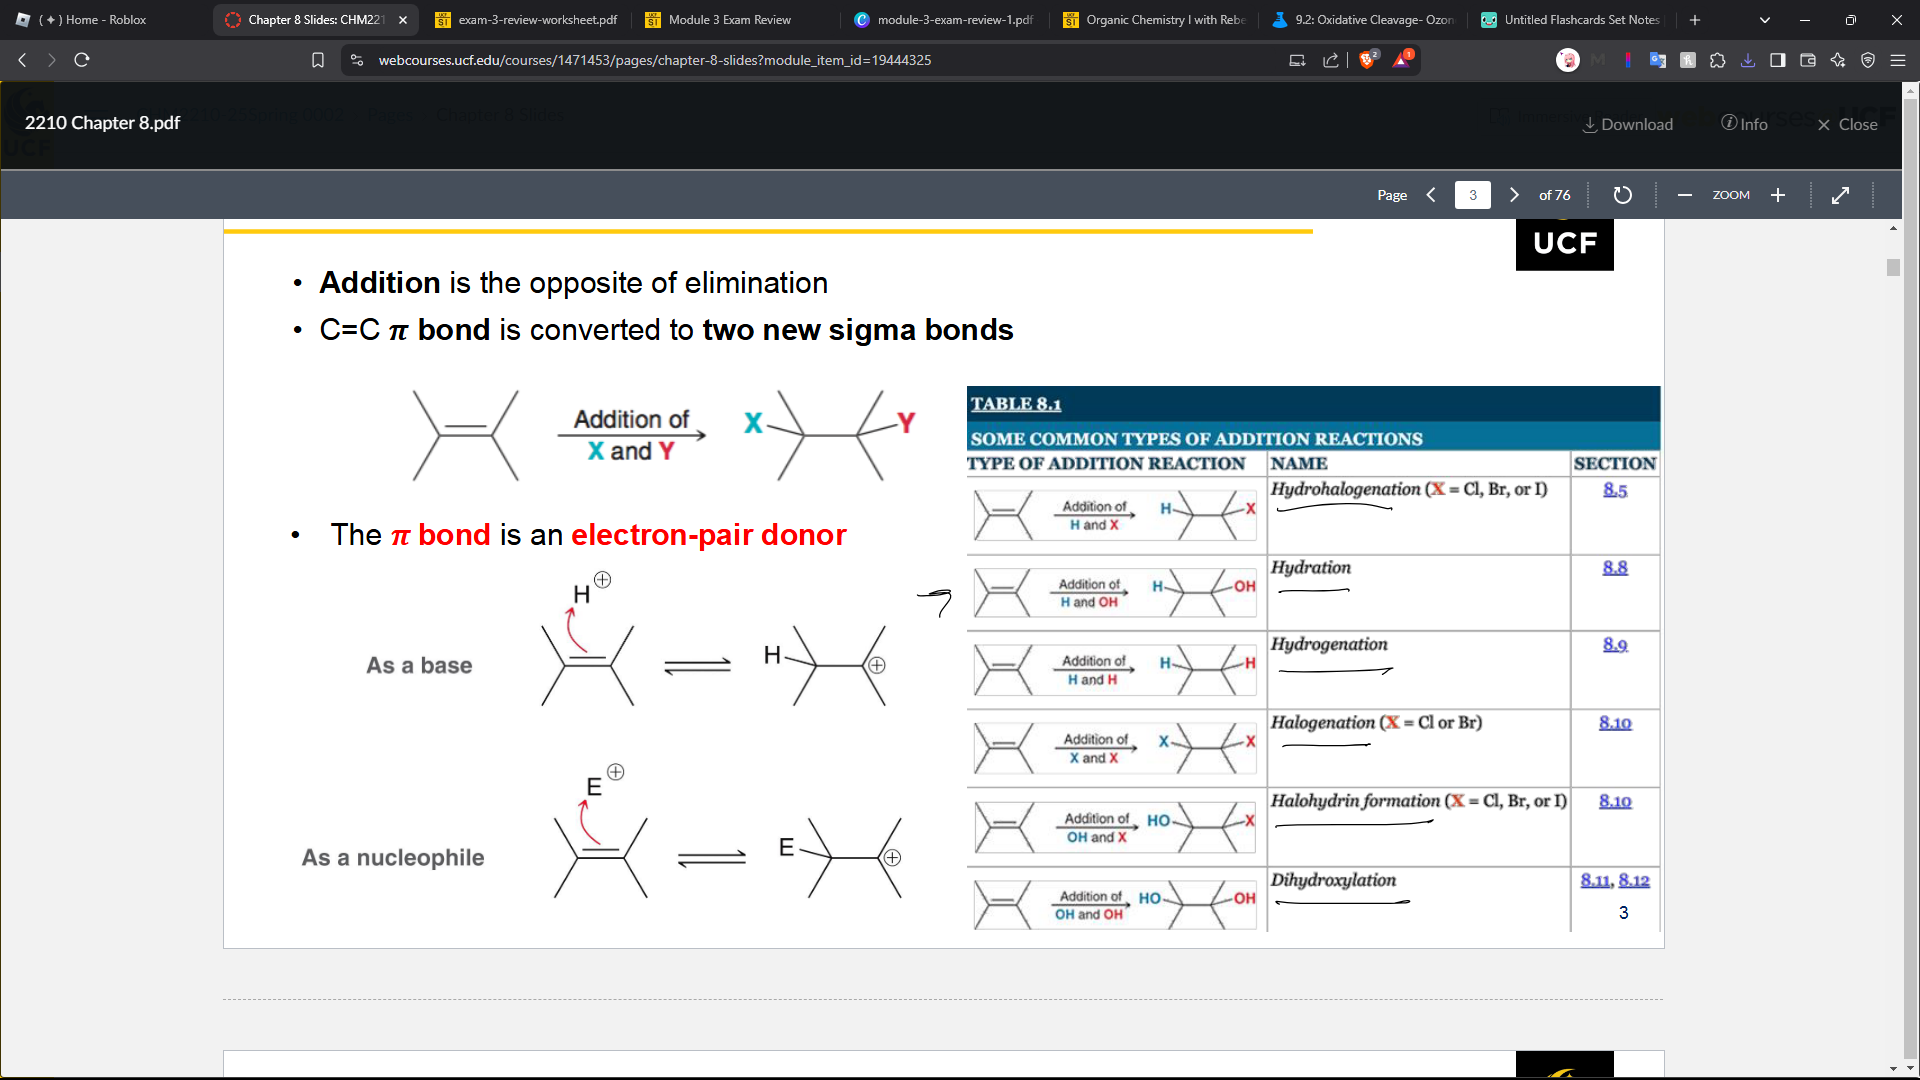Rotate the PDF page
The width and height of the screenshot is (1920, 1080).
click(1622, 195)
